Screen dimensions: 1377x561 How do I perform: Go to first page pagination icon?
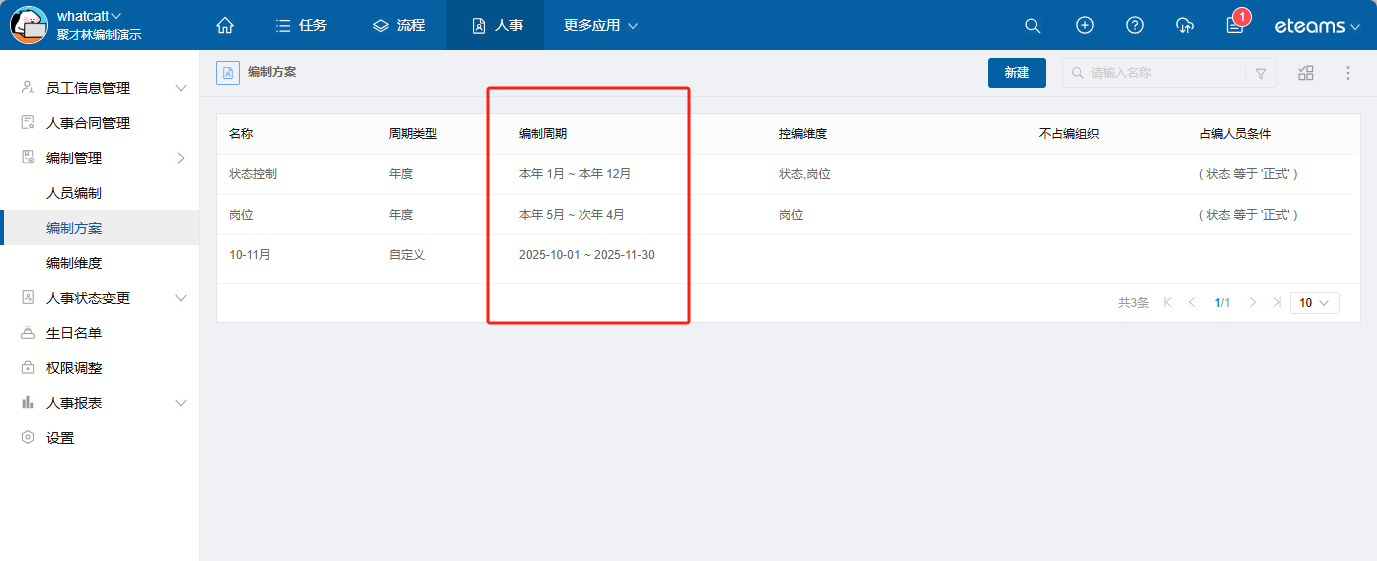click(x=1168, y=302)
